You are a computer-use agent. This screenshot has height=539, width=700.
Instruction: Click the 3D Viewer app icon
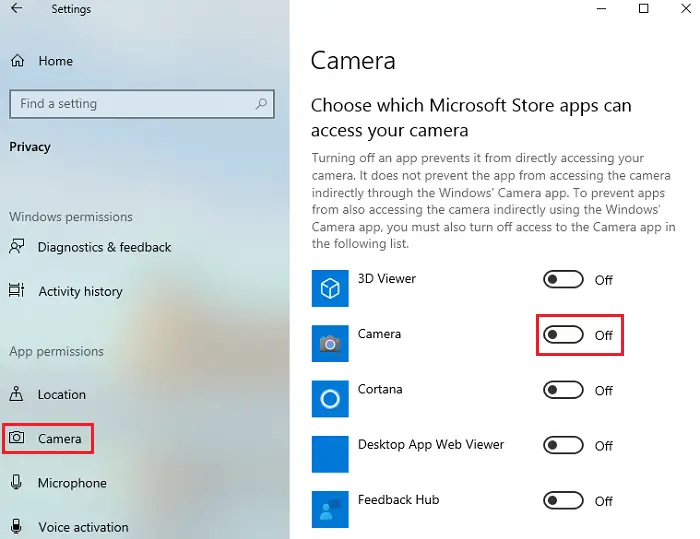[330, 288]
